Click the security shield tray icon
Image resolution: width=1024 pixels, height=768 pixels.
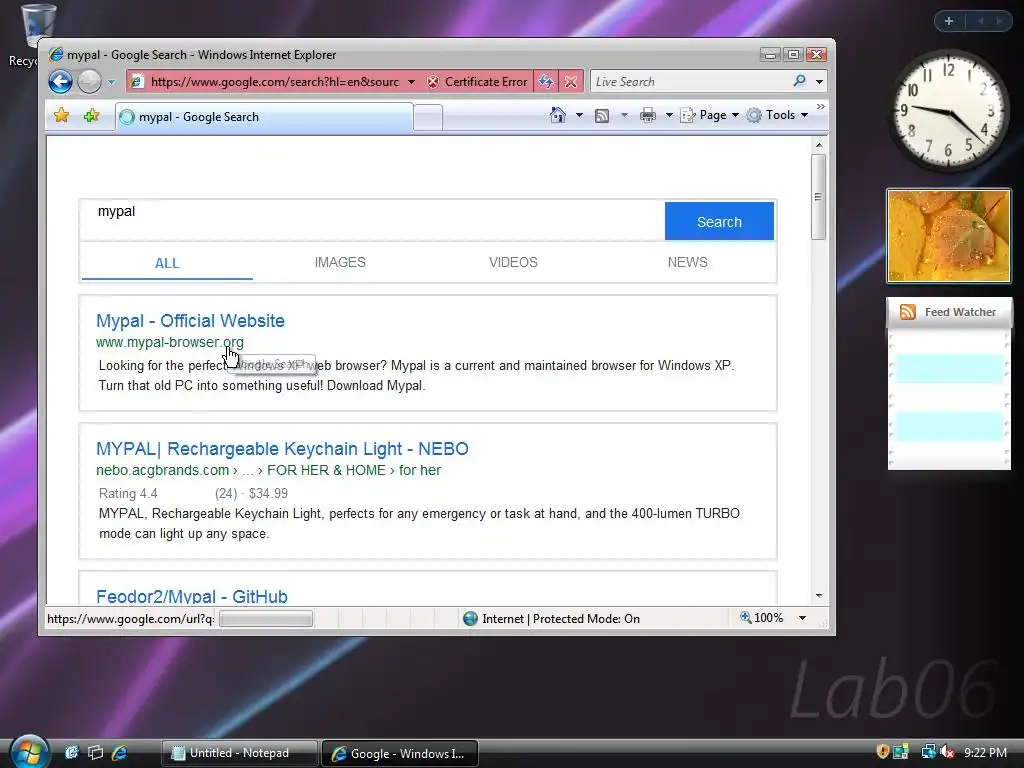click(882, 752)
